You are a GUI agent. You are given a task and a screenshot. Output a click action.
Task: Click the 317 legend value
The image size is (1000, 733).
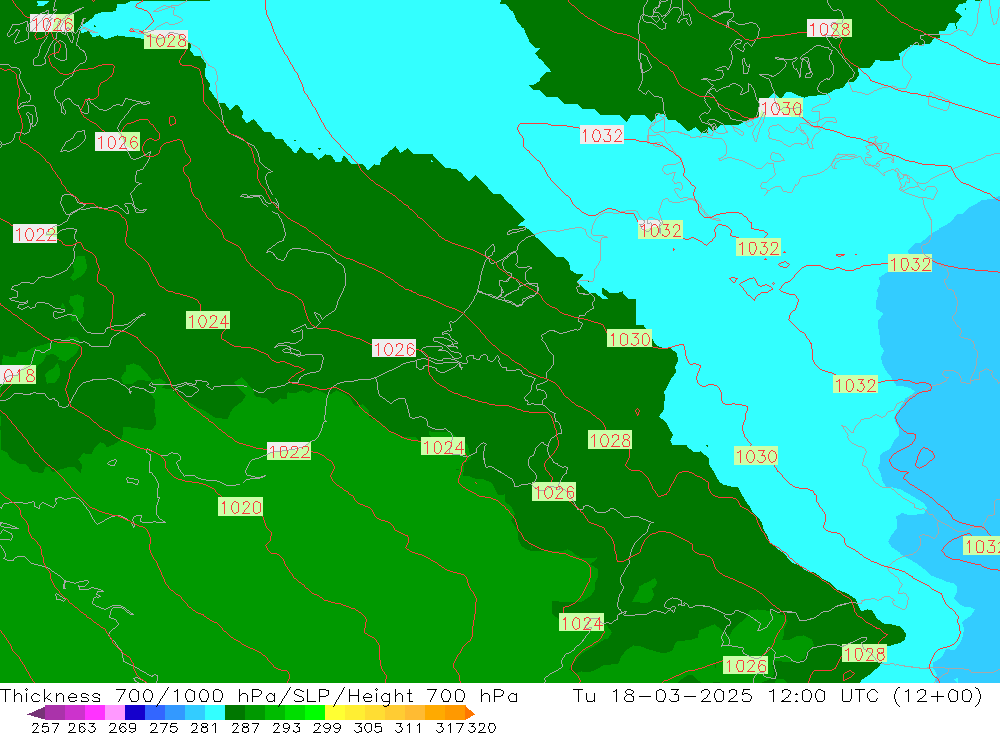coord(450,727)
